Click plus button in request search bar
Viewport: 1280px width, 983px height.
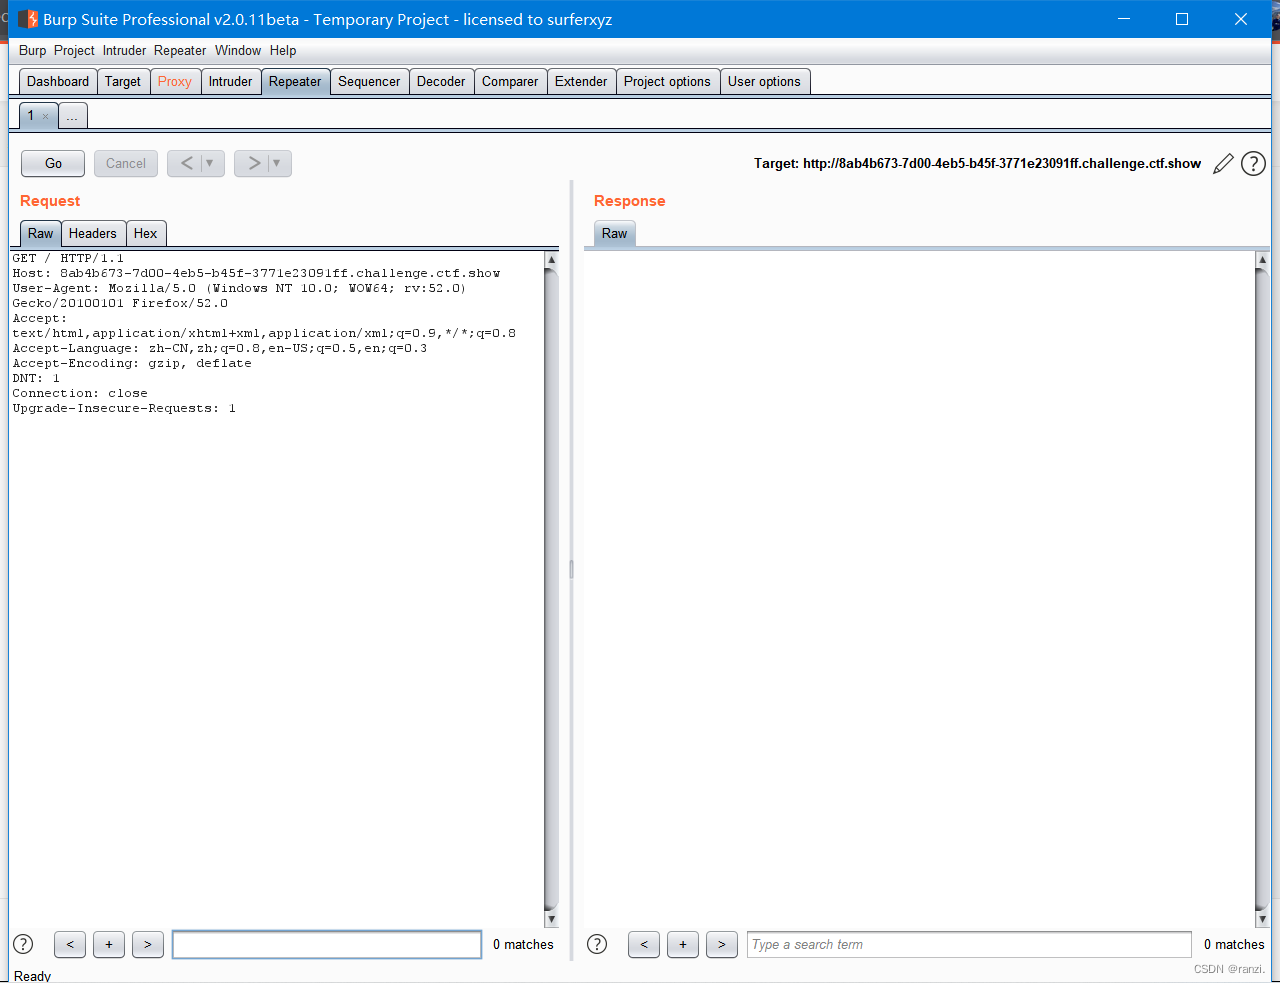point(109,944)
